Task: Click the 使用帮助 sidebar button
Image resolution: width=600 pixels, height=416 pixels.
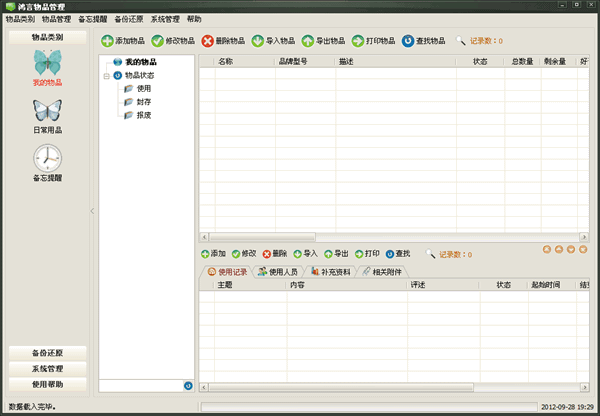Action: pos(47,384)
